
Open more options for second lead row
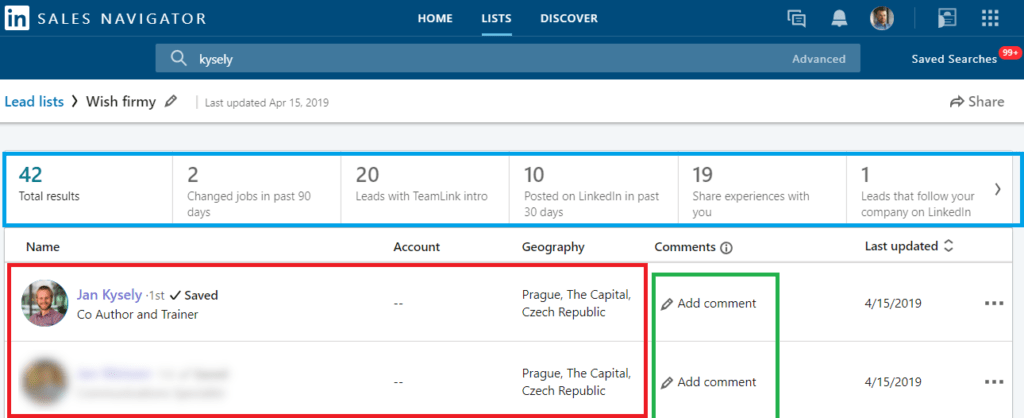coord(993,381)
